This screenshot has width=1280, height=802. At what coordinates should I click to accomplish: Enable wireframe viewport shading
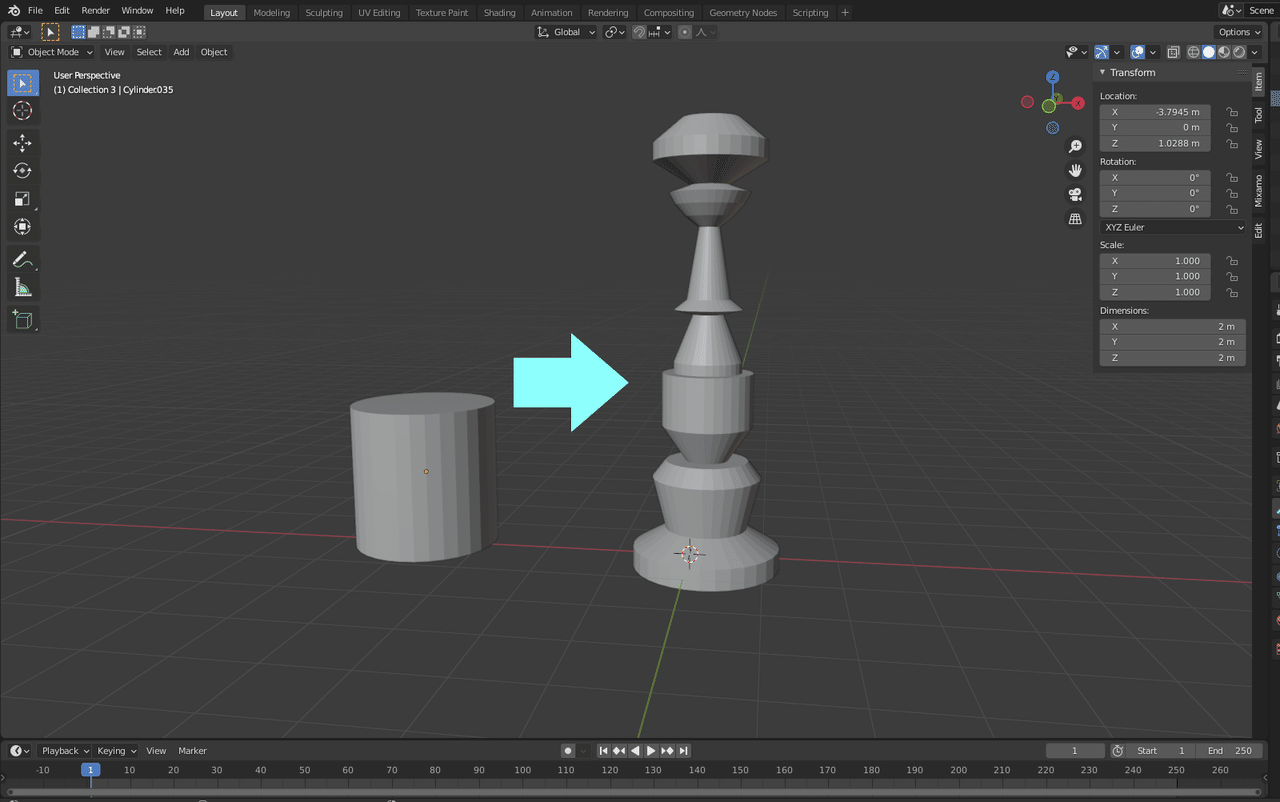pos(1193,52)
